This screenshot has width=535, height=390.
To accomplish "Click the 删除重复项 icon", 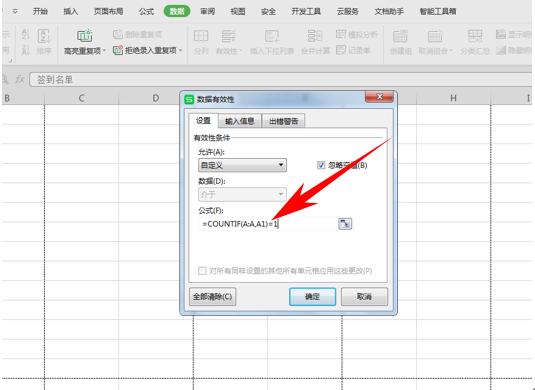I will (118, 34).
